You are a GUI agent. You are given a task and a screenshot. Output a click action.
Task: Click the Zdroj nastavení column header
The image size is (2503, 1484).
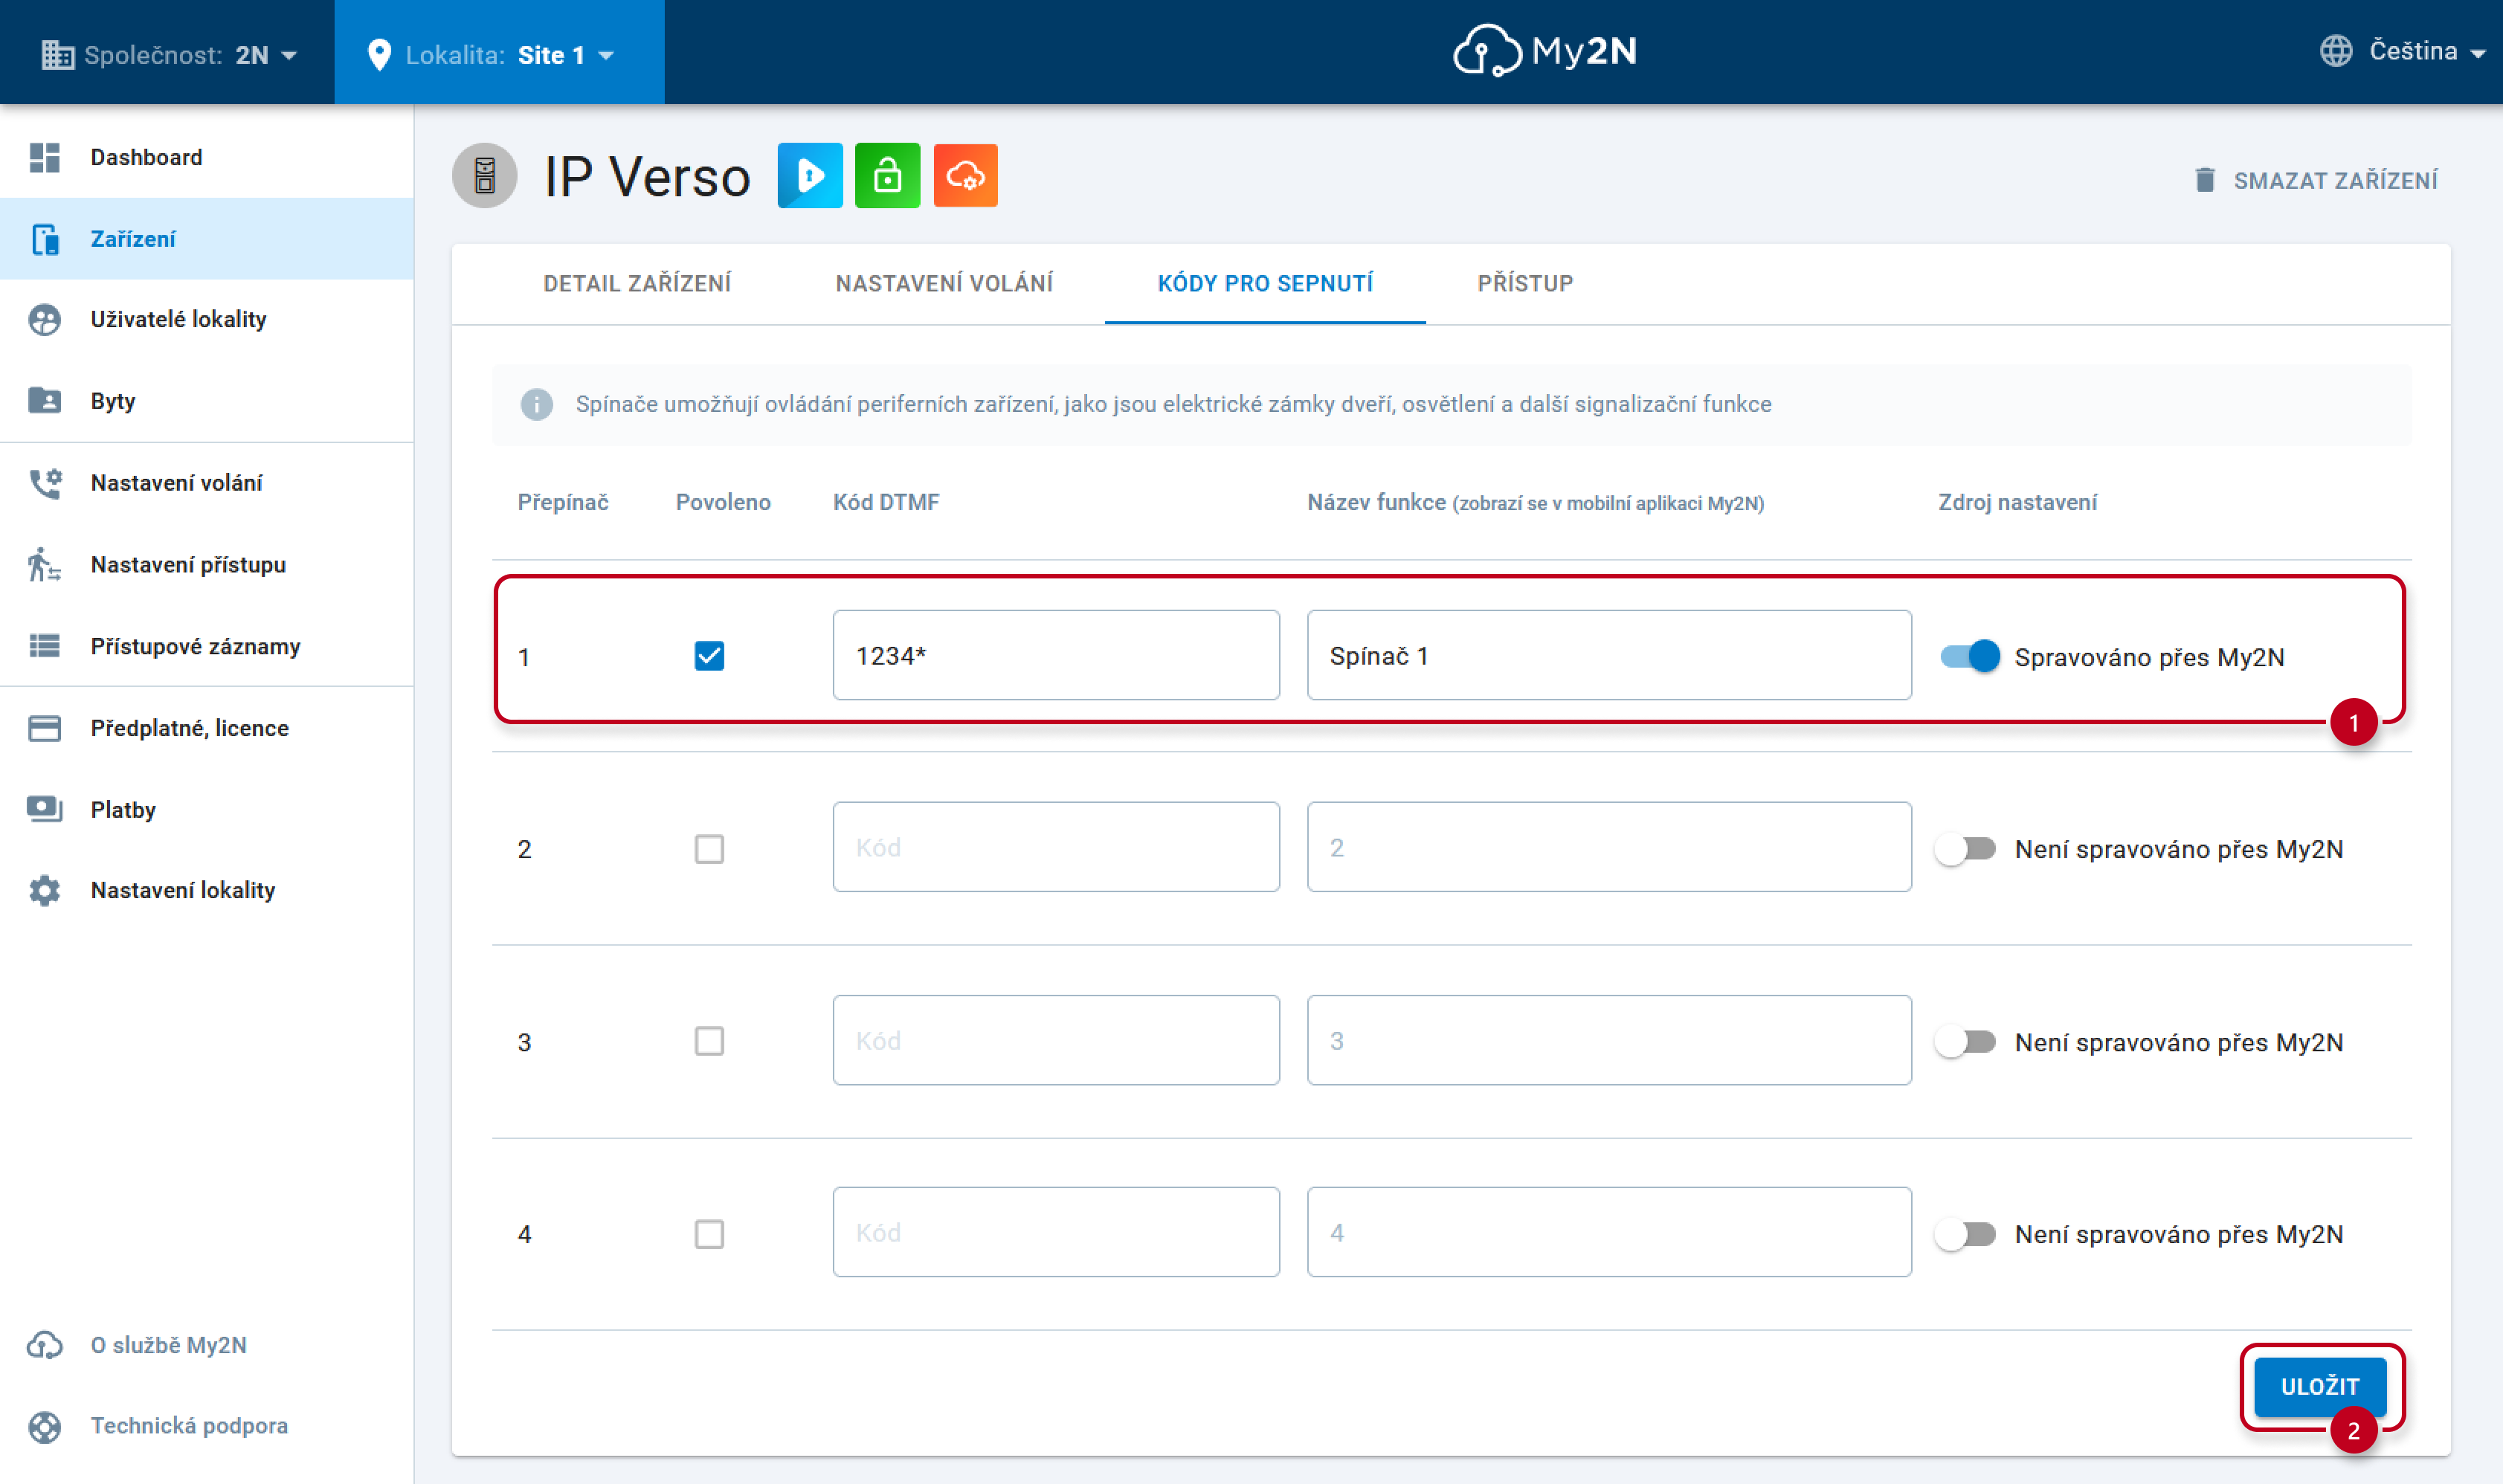click(x=2017, y=503)
